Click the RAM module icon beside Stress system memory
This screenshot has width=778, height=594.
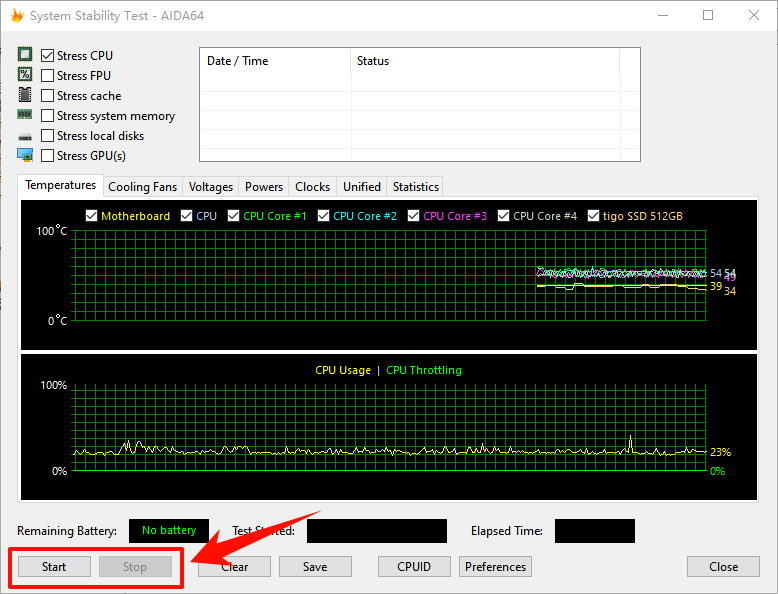(25, 115)
